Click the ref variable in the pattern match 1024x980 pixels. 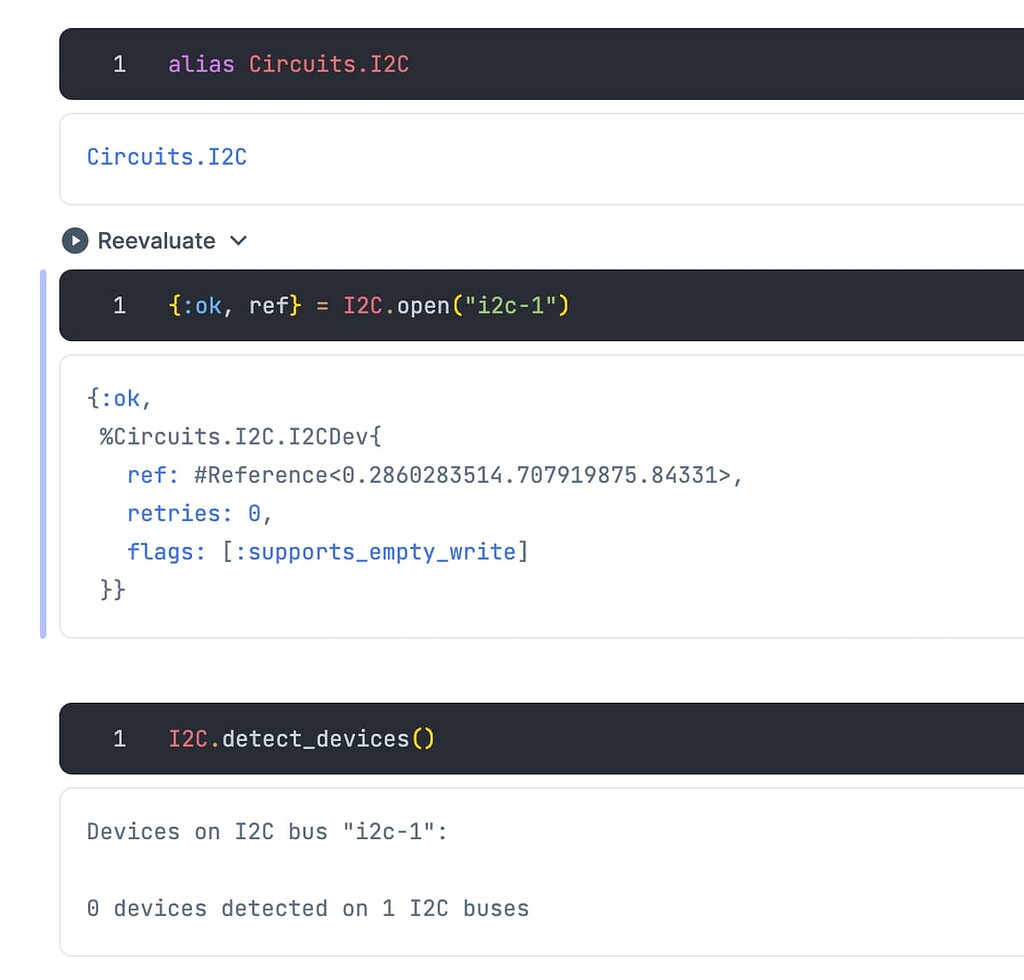pyautogui.click(x=268, y=305)
